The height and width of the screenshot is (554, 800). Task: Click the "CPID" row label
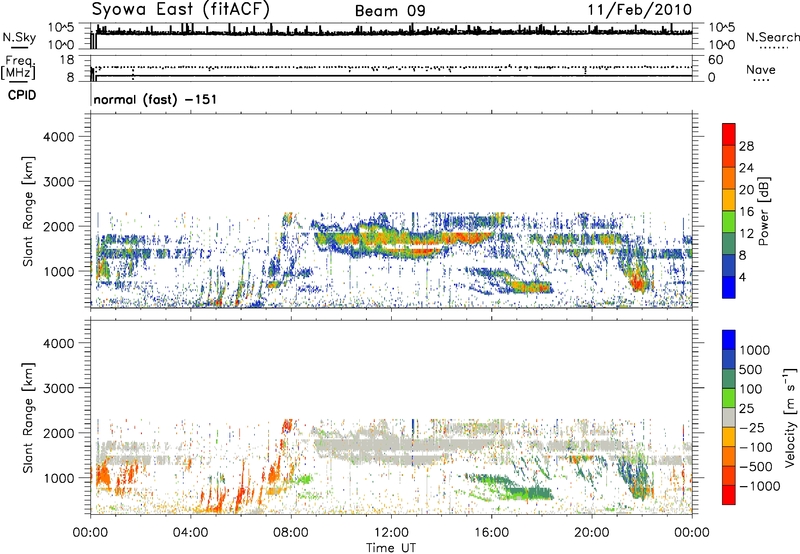[x=22, y=95]
